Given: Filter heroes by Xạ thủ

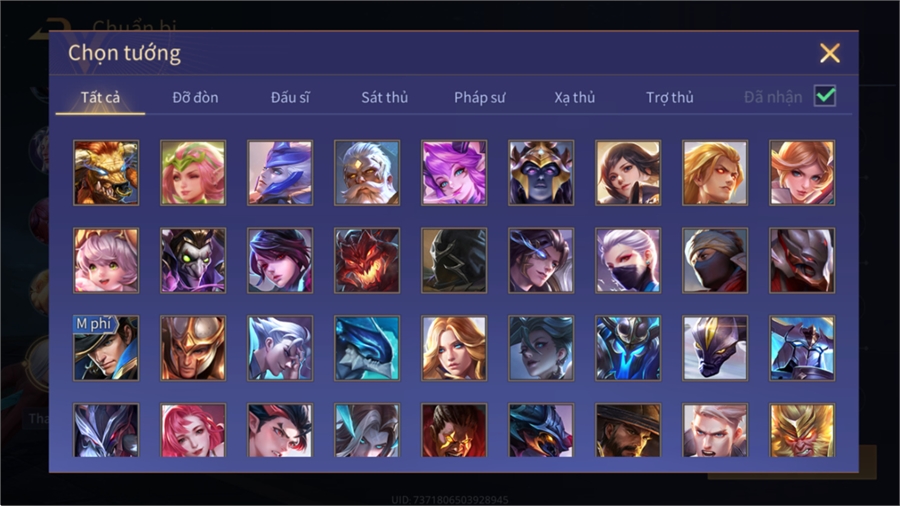Looking at the screenshot, I should click(575, 98).
